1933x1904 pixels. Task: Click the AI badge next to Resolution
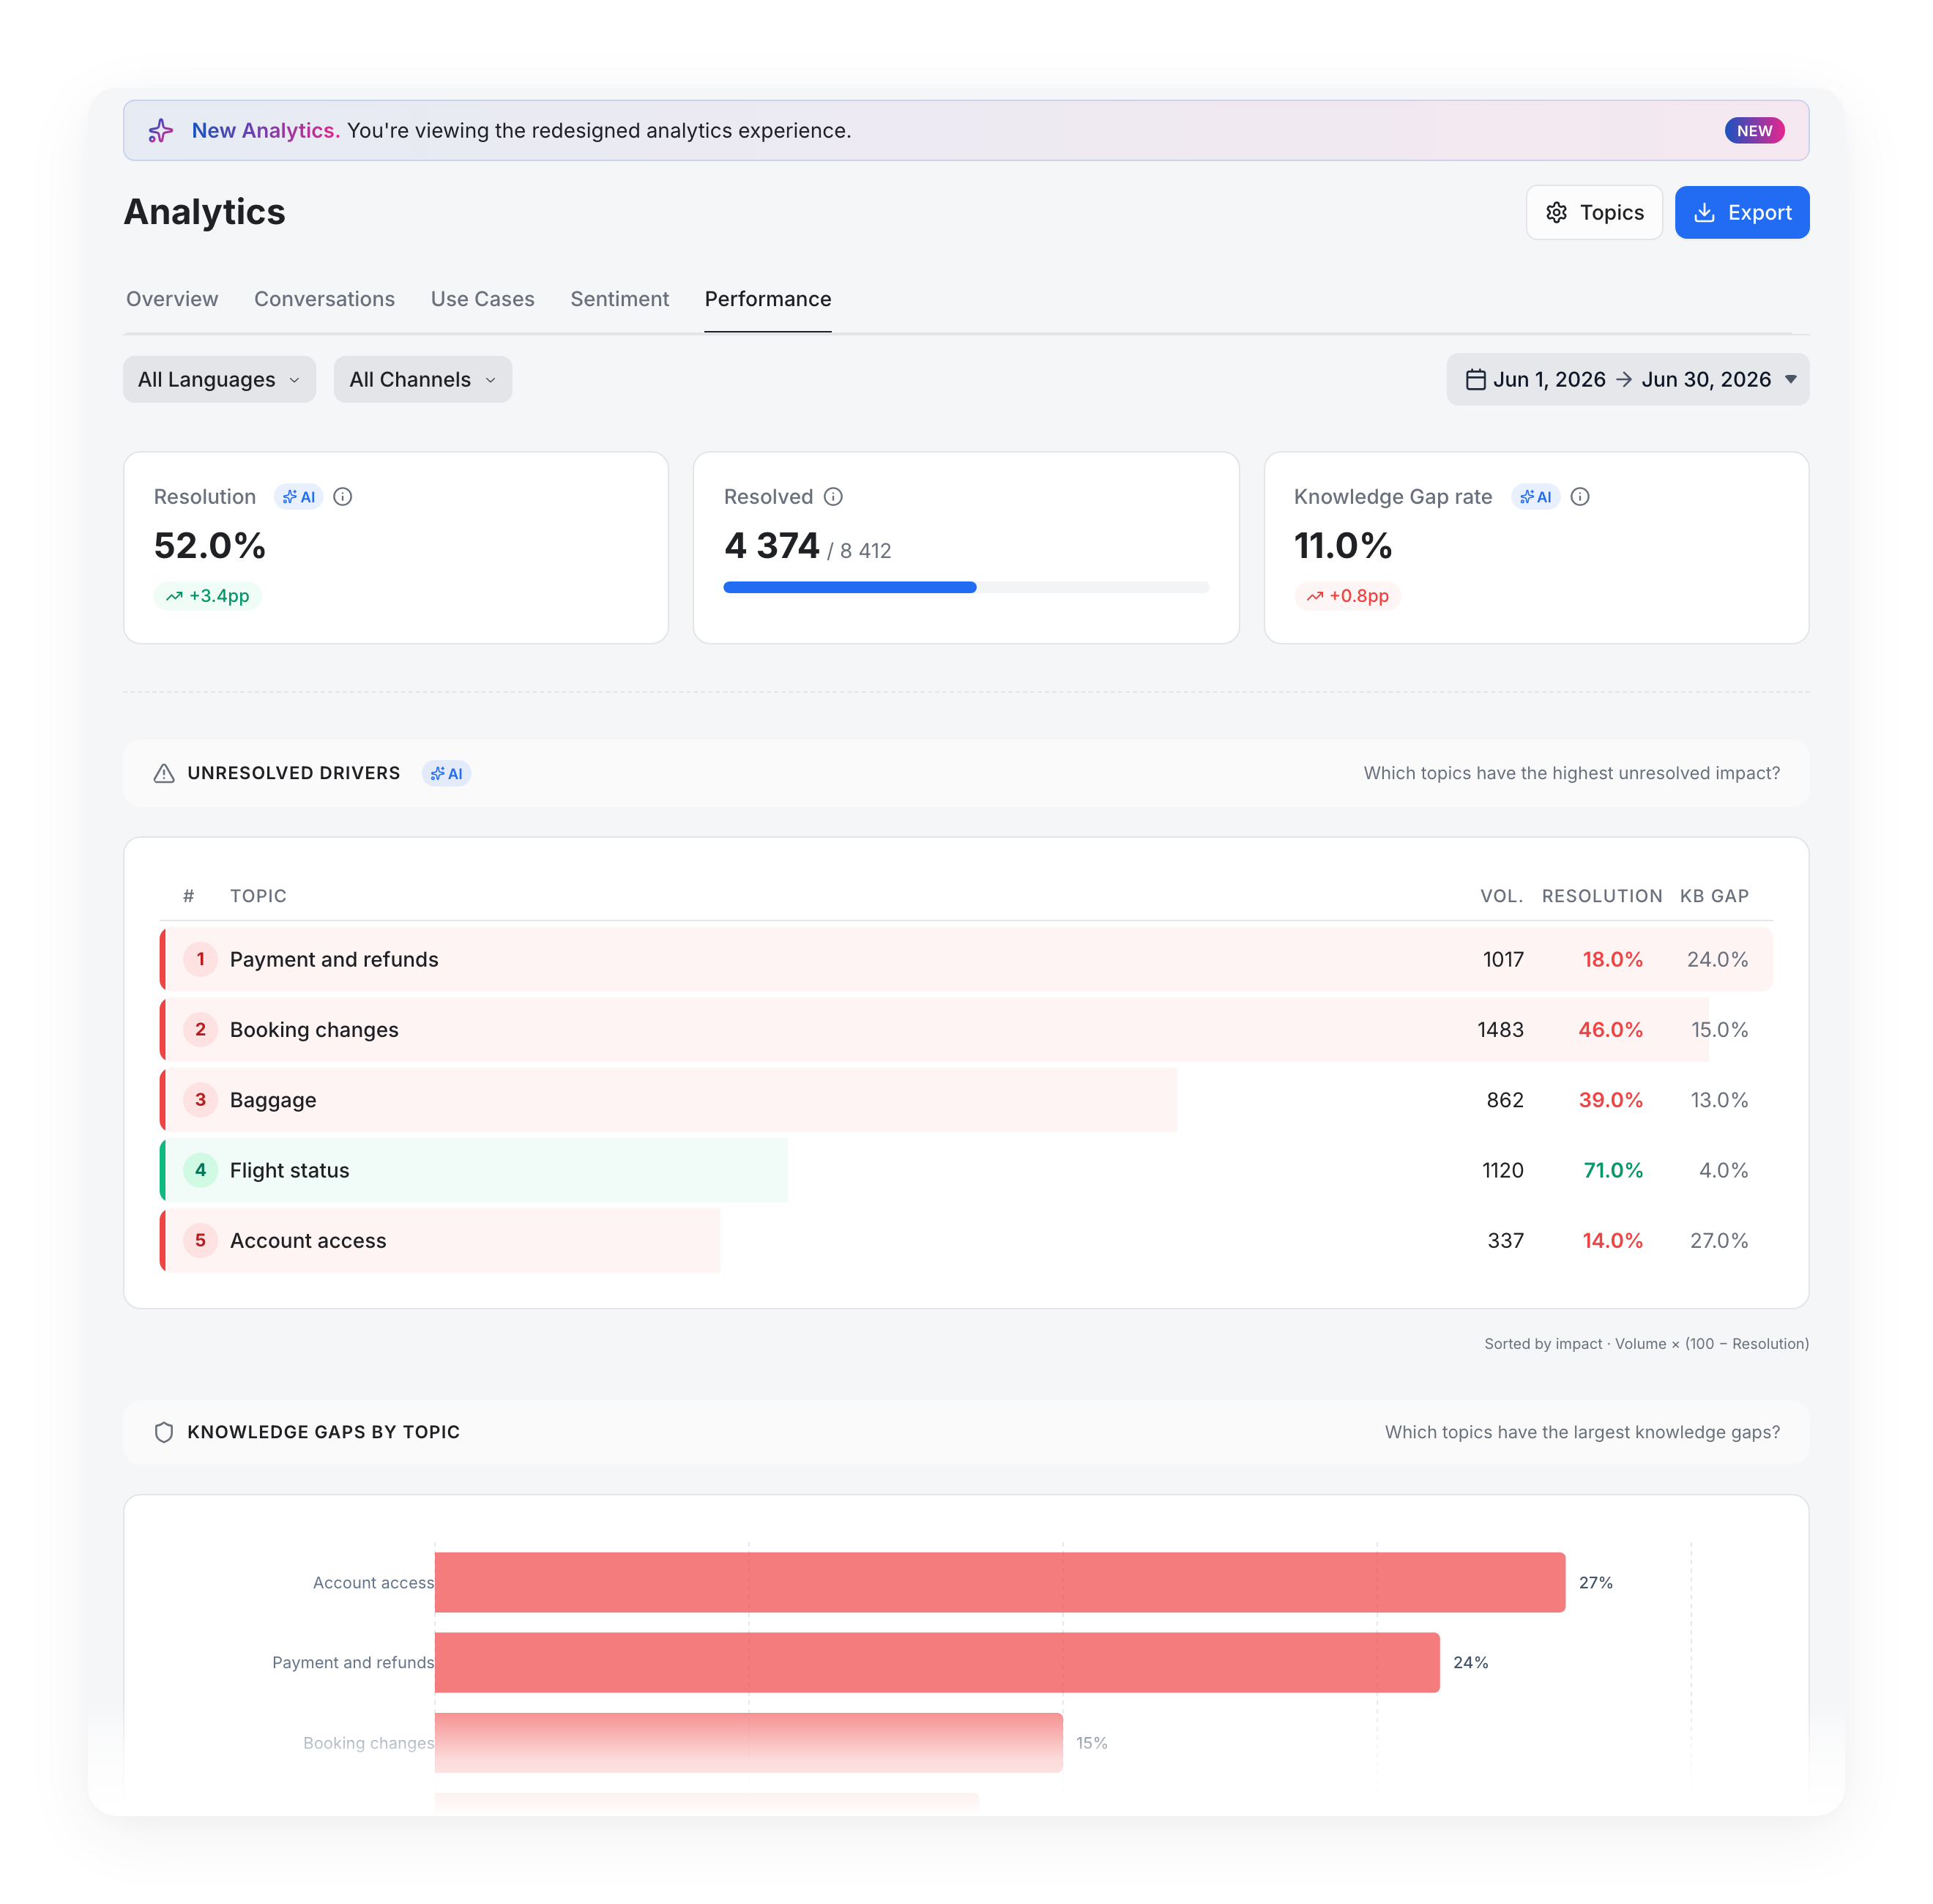pos(298,497)
